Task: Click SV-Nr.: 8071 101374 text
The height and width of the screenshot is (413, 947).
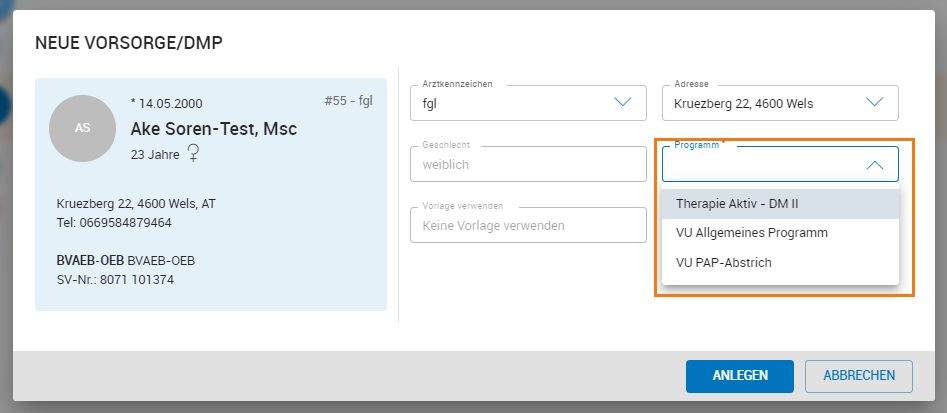Action: pyautogui.click(x=115, y=280)
